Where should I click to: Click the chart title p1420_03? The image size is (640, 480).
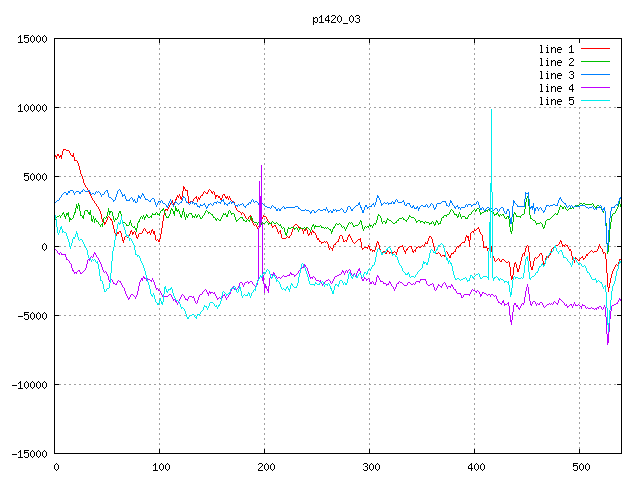(336, 20)
